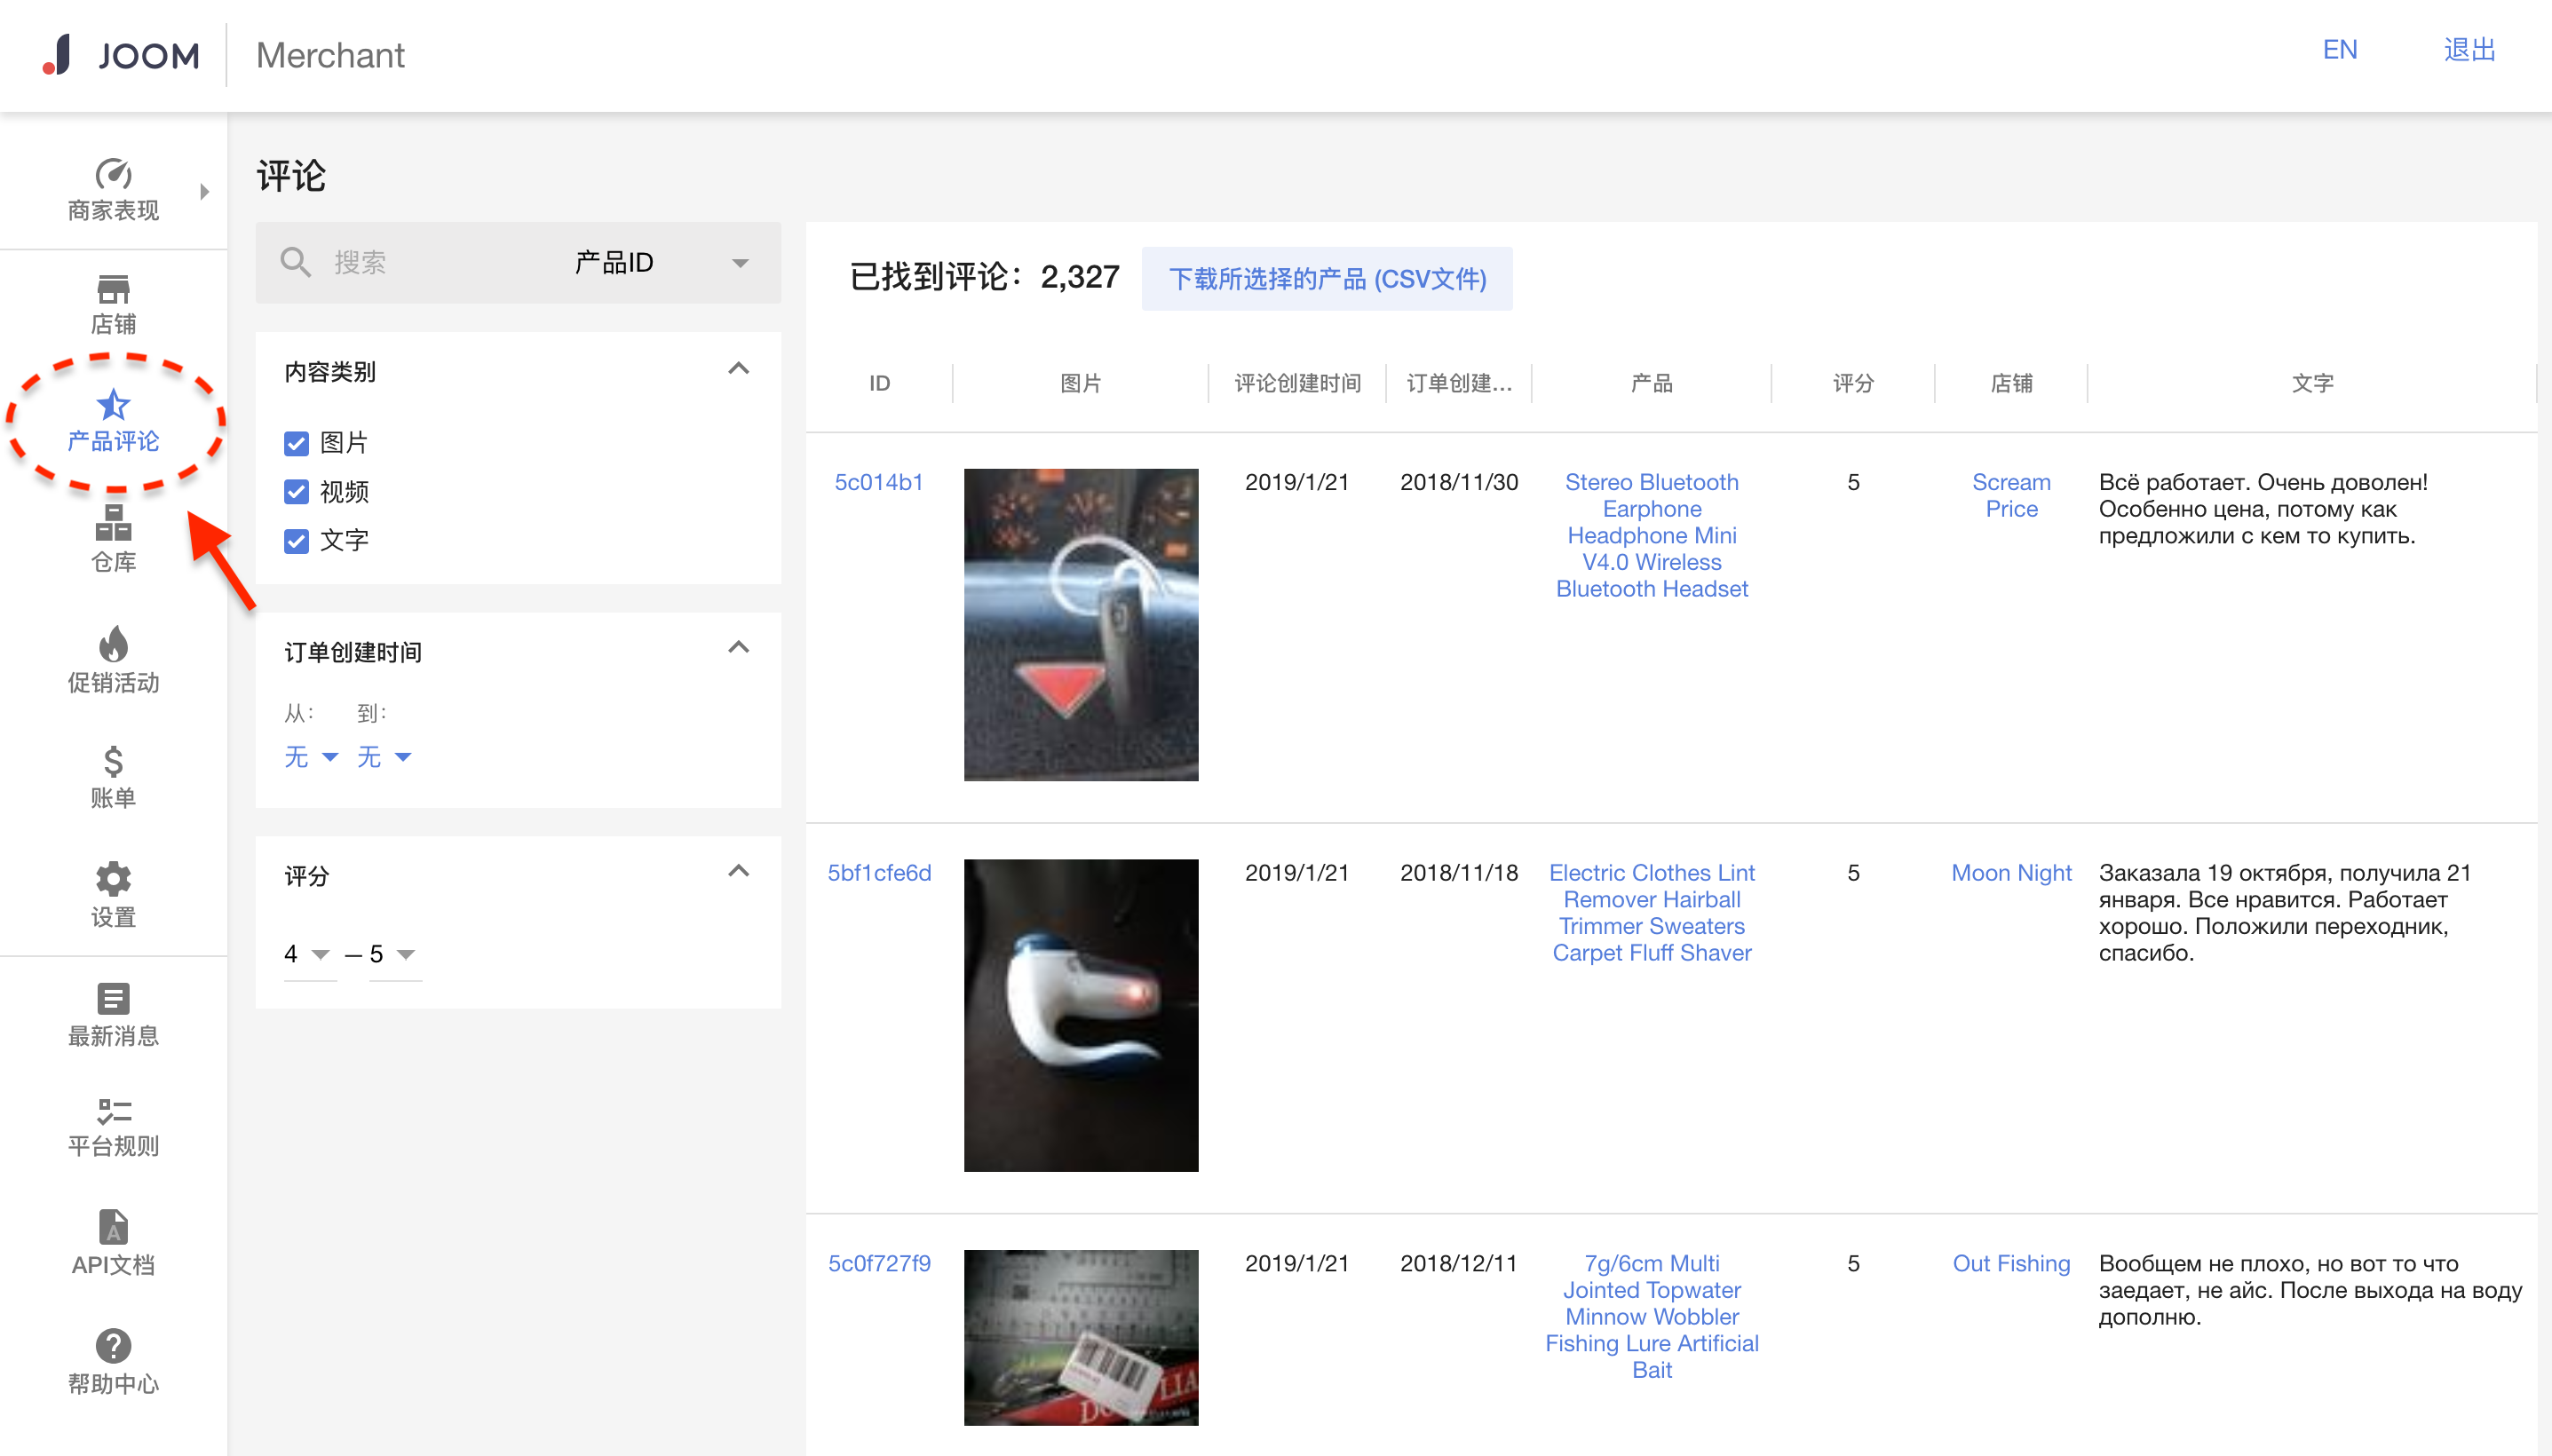
Task: Open the 商家表现 performance gauge icon
Action: point(113,174)
